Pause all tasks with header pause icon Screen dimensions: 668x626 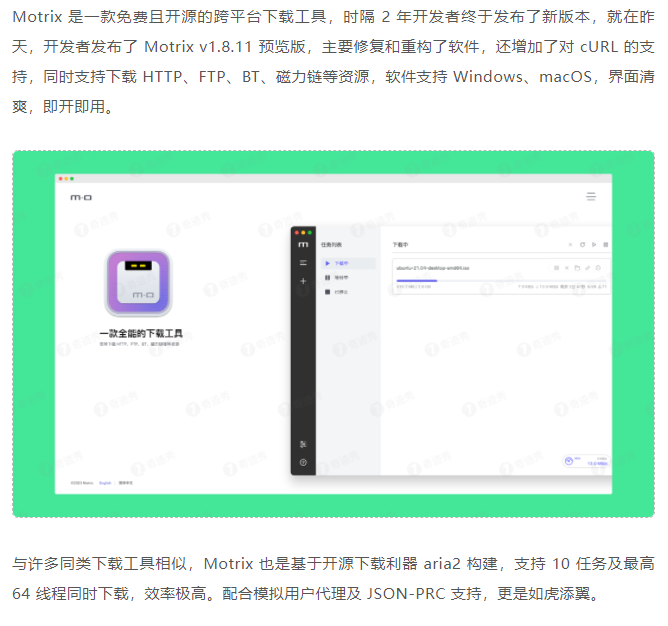pos(605,245)
